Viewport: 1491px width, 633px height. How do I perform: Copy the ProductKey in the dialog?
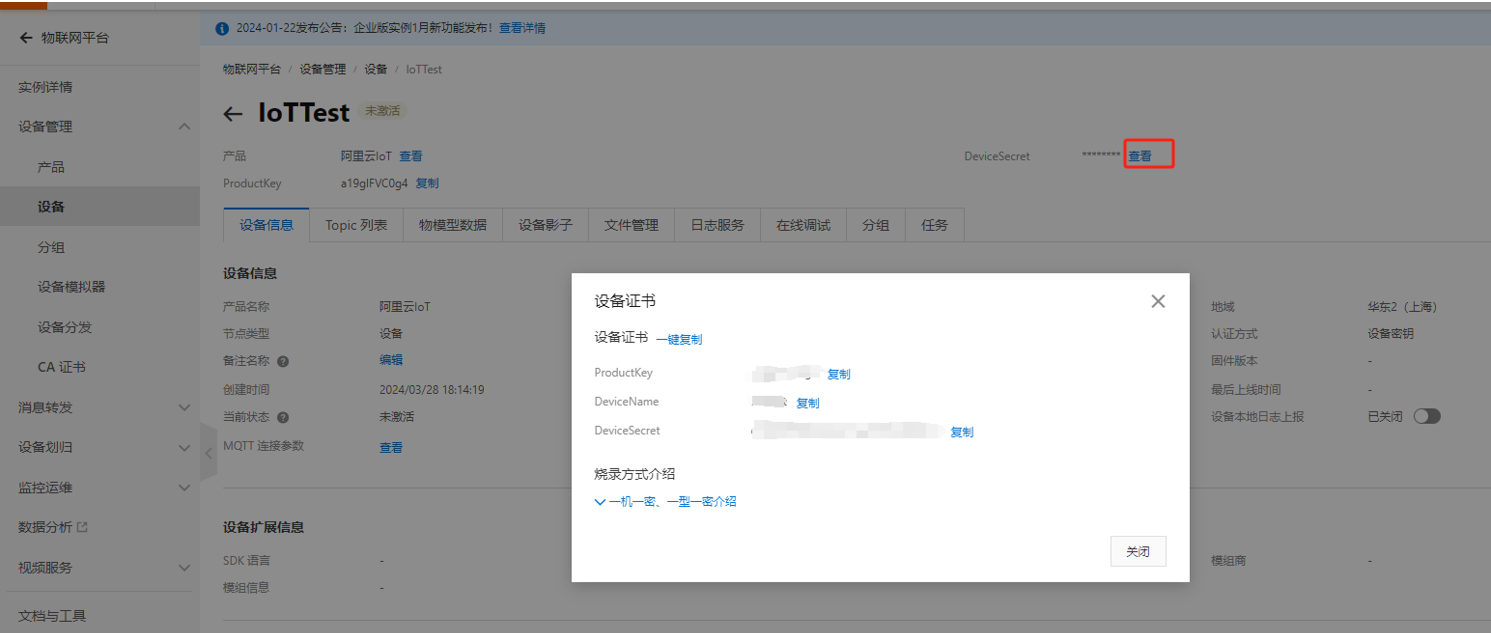point(839,374)
